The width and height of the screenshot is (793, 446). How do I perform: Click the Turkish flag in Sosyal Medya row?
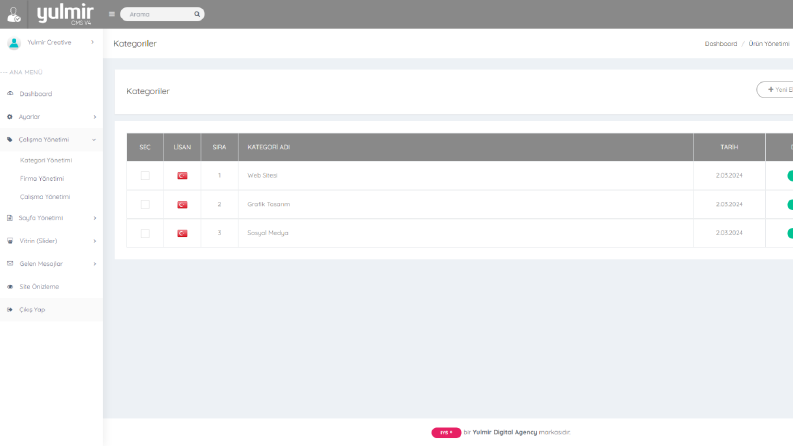coord(182,233)
